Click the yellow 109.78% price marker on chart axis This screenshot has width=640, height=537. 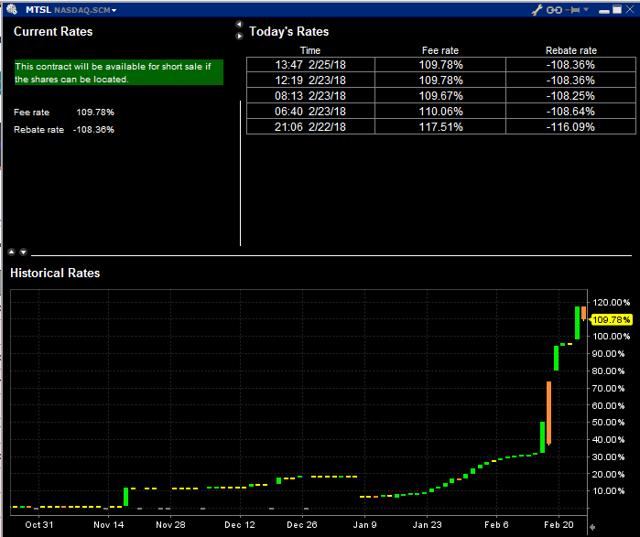(x=611, y=320)
